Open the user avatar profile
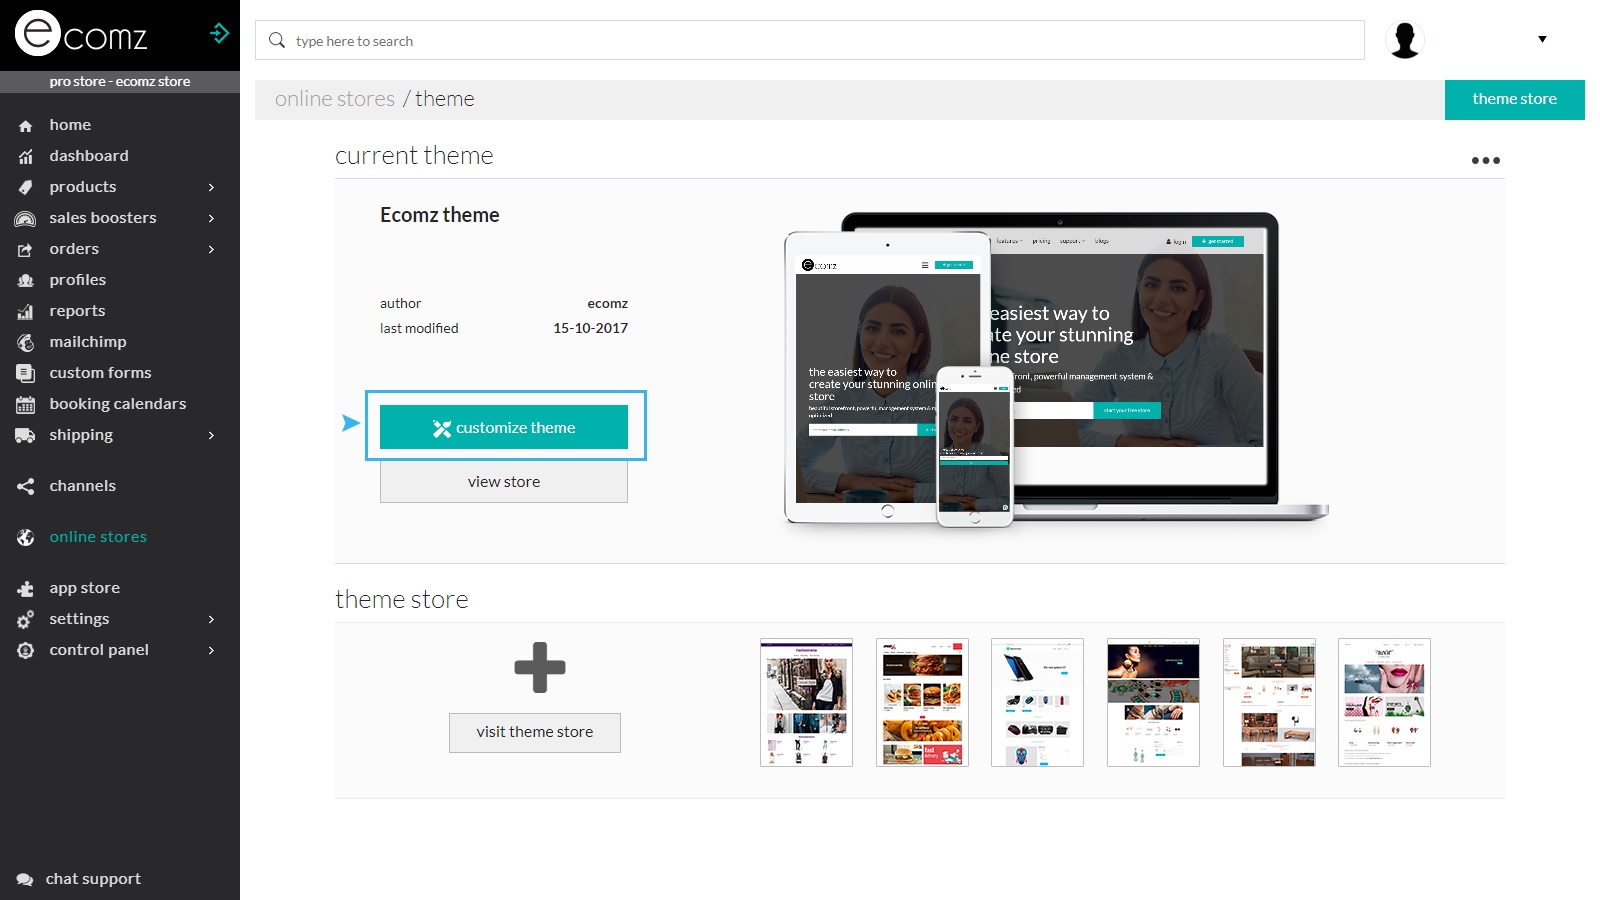 pyautogui.click(x=1405, y=40)
